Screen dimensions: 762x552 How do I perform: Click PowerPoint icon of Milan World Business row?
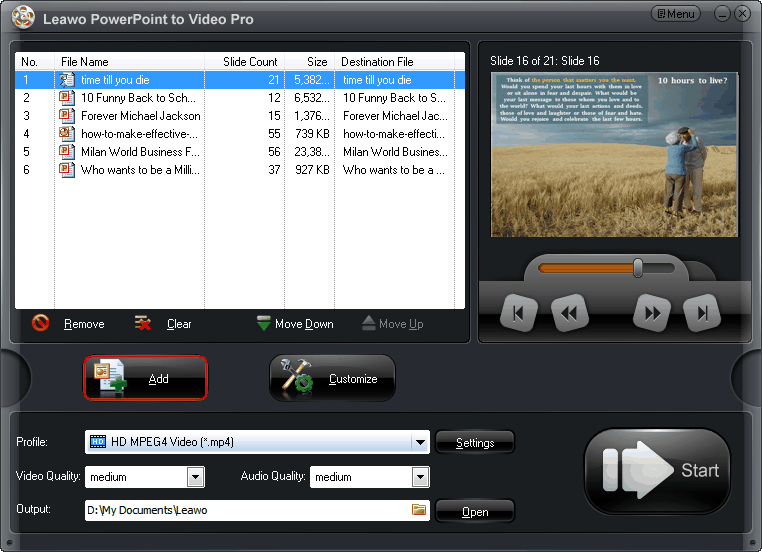(67, 152)
